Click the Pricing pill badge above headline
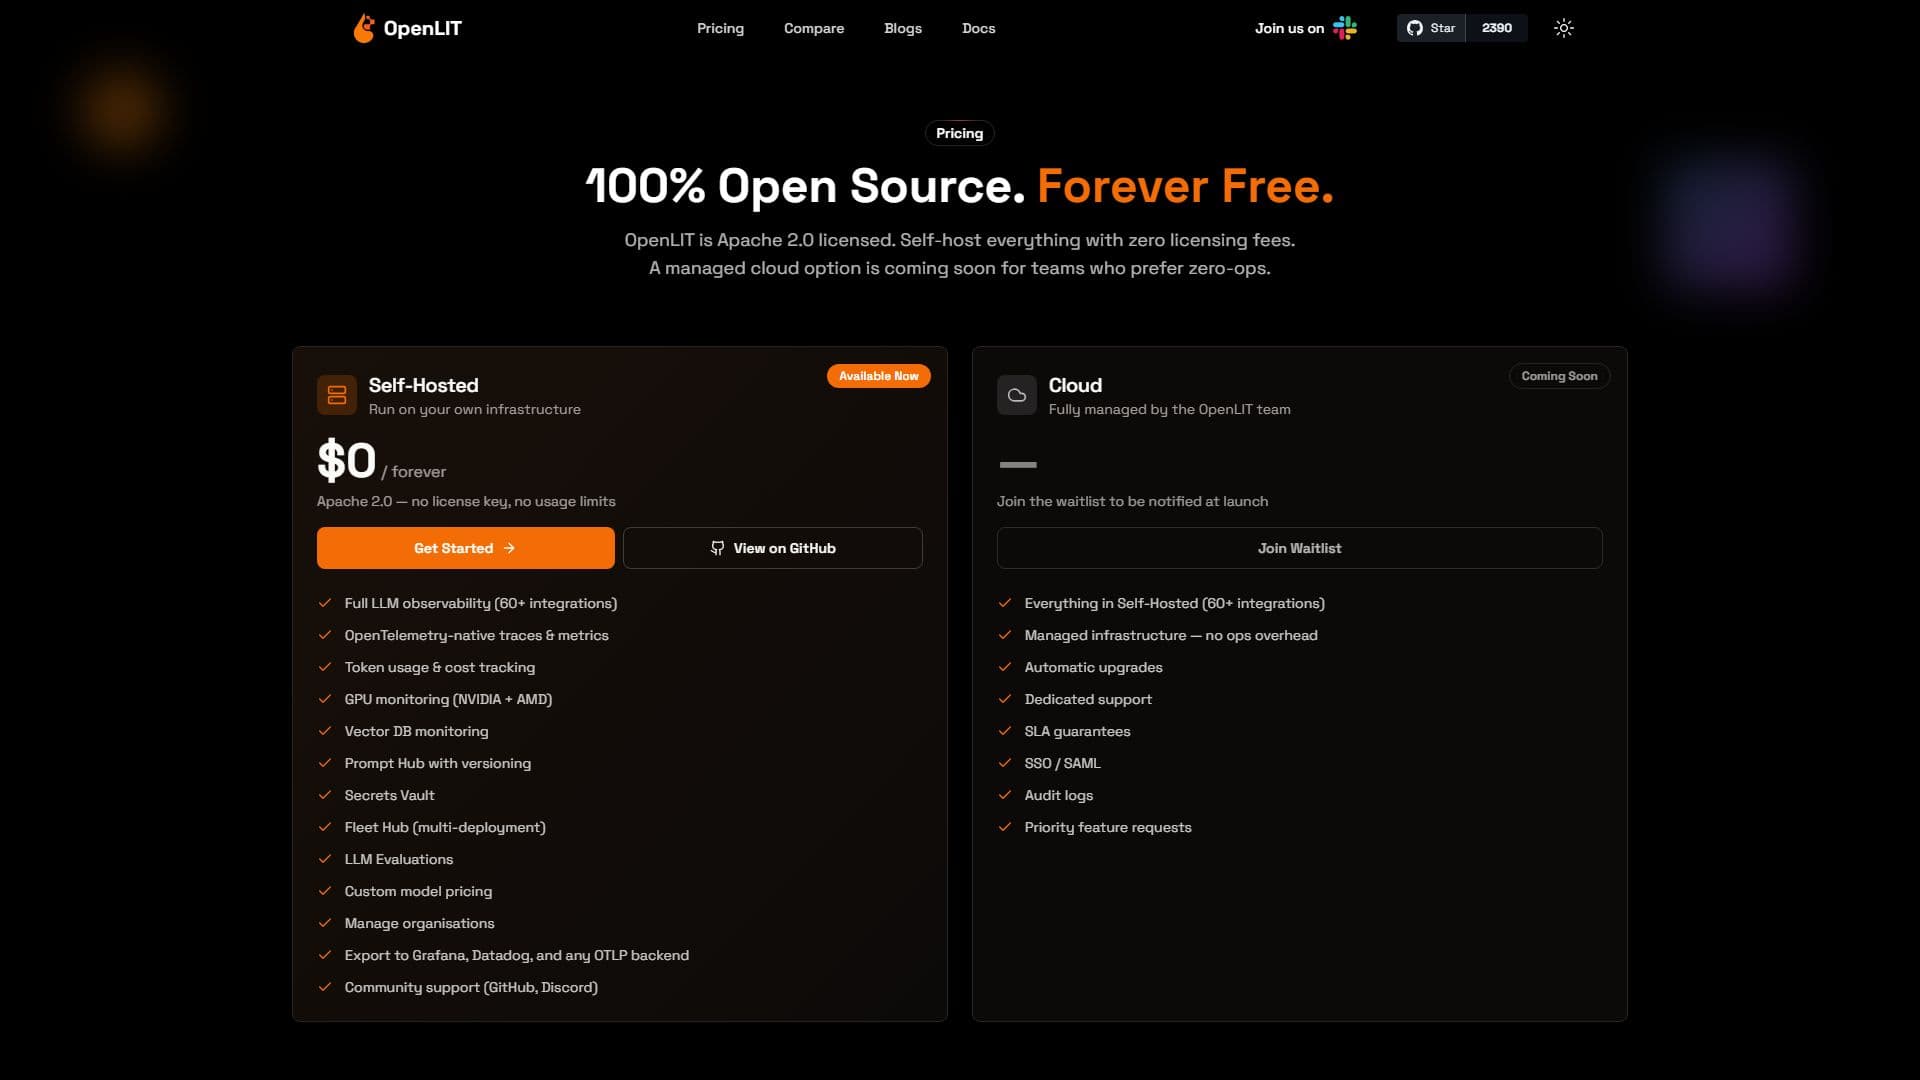The height and width of the screenshot is (1080, 1920). pyautogui.click(x=959, y=133)
